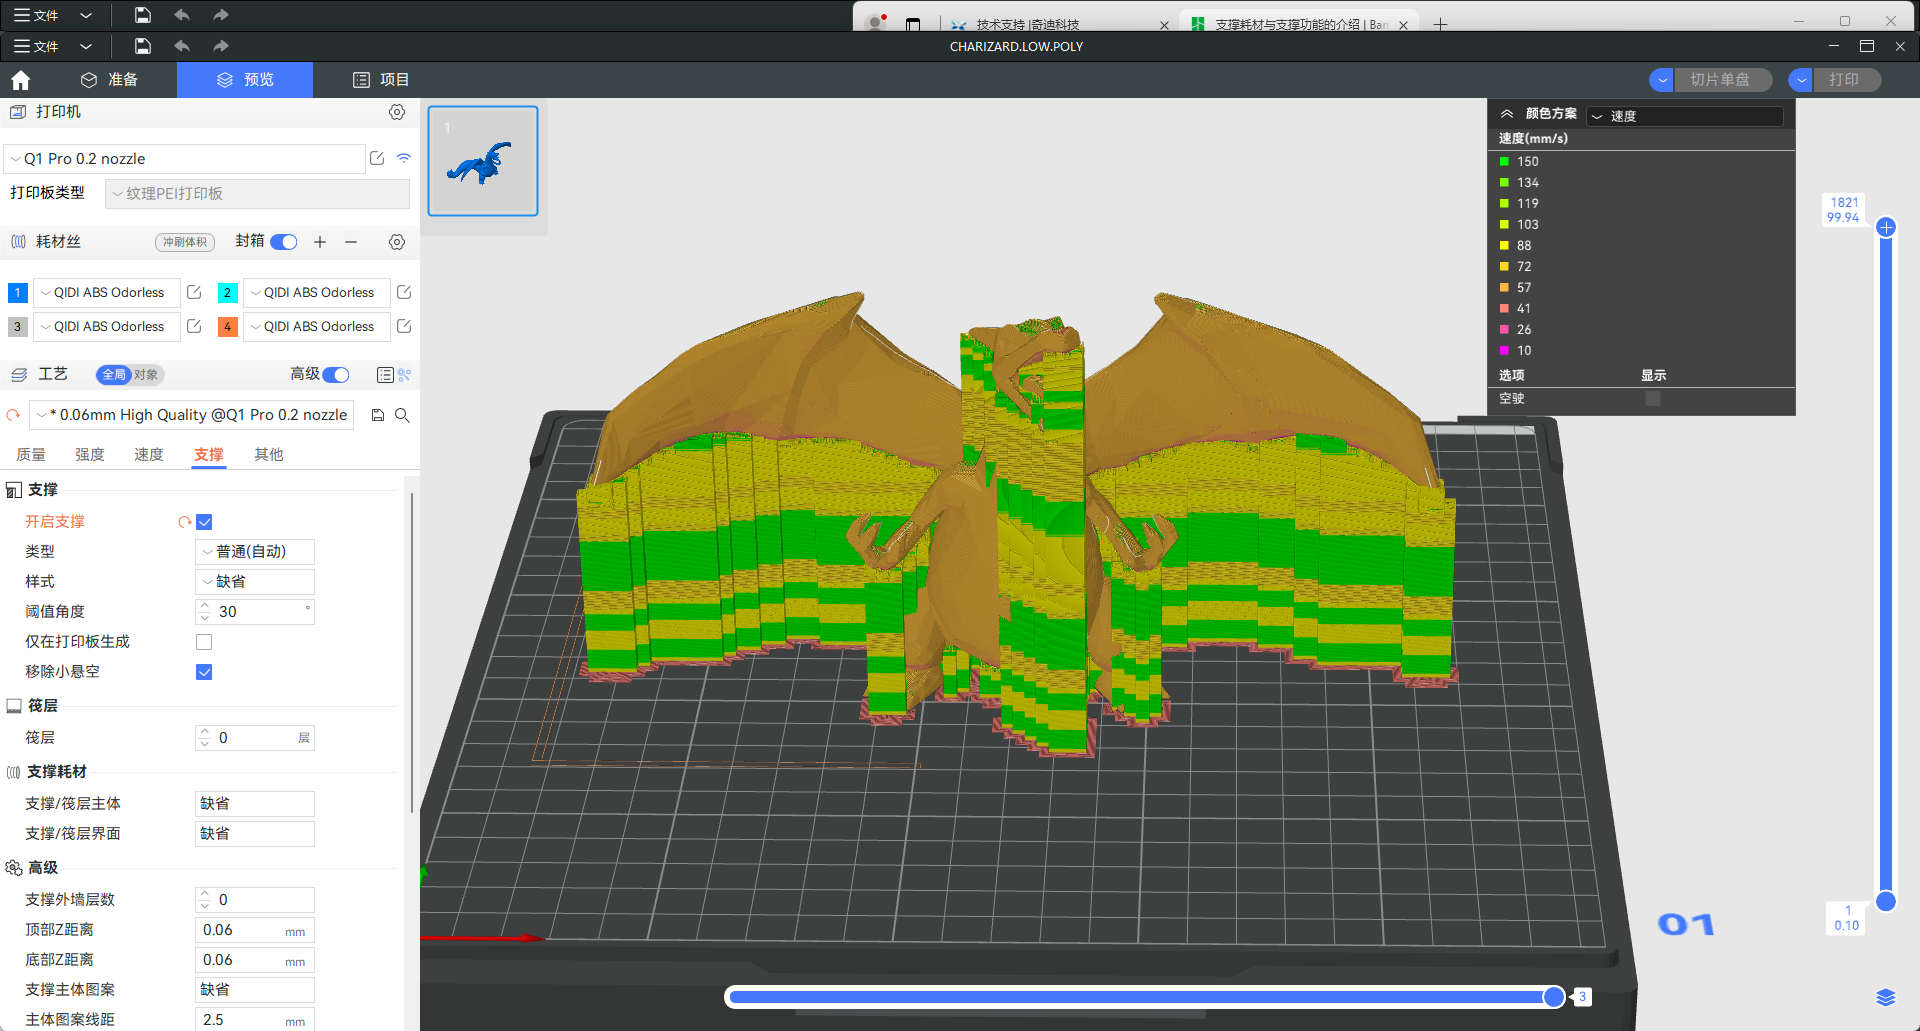Search process settings magnifier icon

[402, 415]
